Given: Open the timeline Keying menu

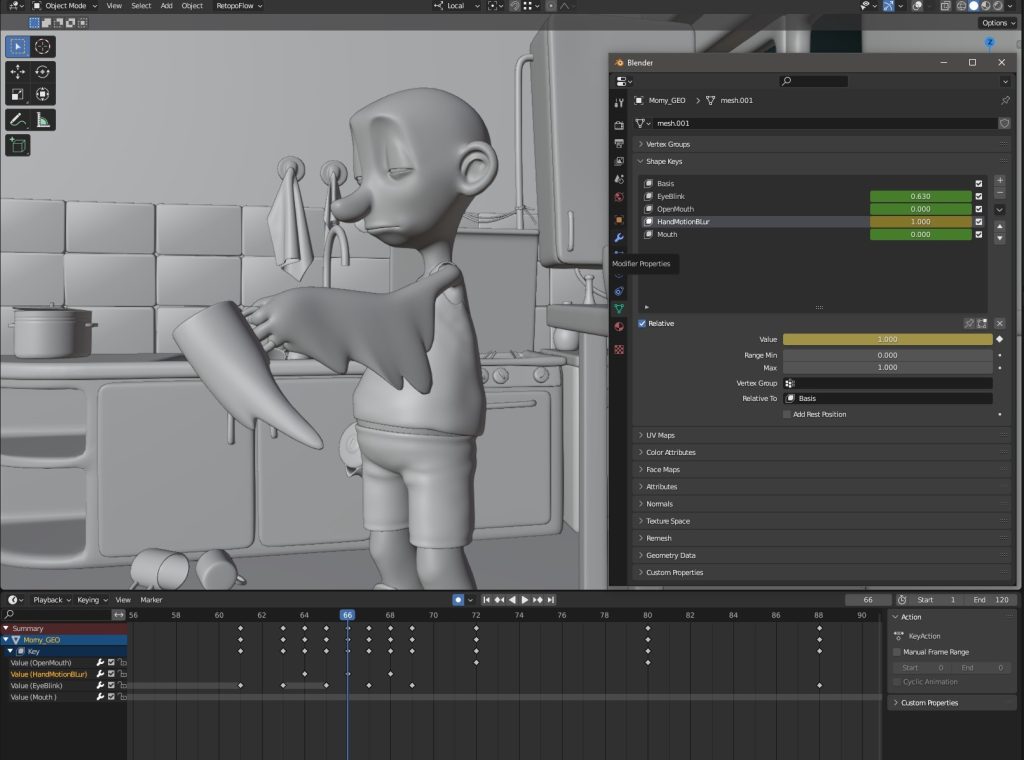Looking at the screenshot, I should point(92,599).
